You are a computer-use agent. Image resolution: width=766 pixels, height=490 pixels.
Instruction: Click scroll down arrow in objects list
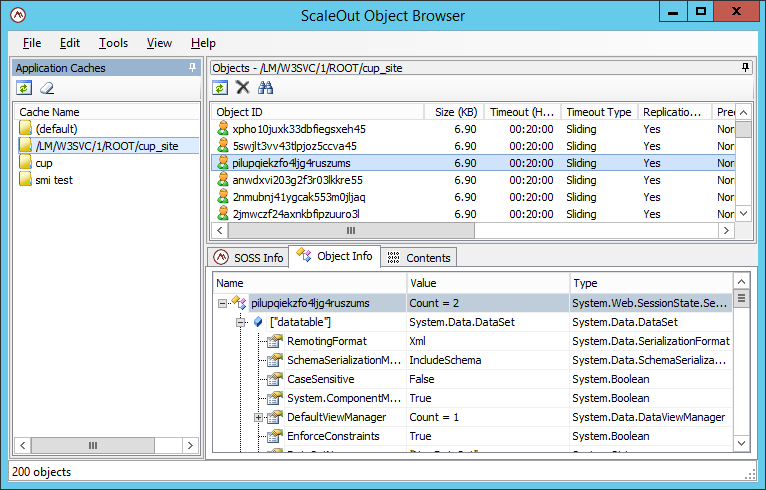(x=744, y=213)
